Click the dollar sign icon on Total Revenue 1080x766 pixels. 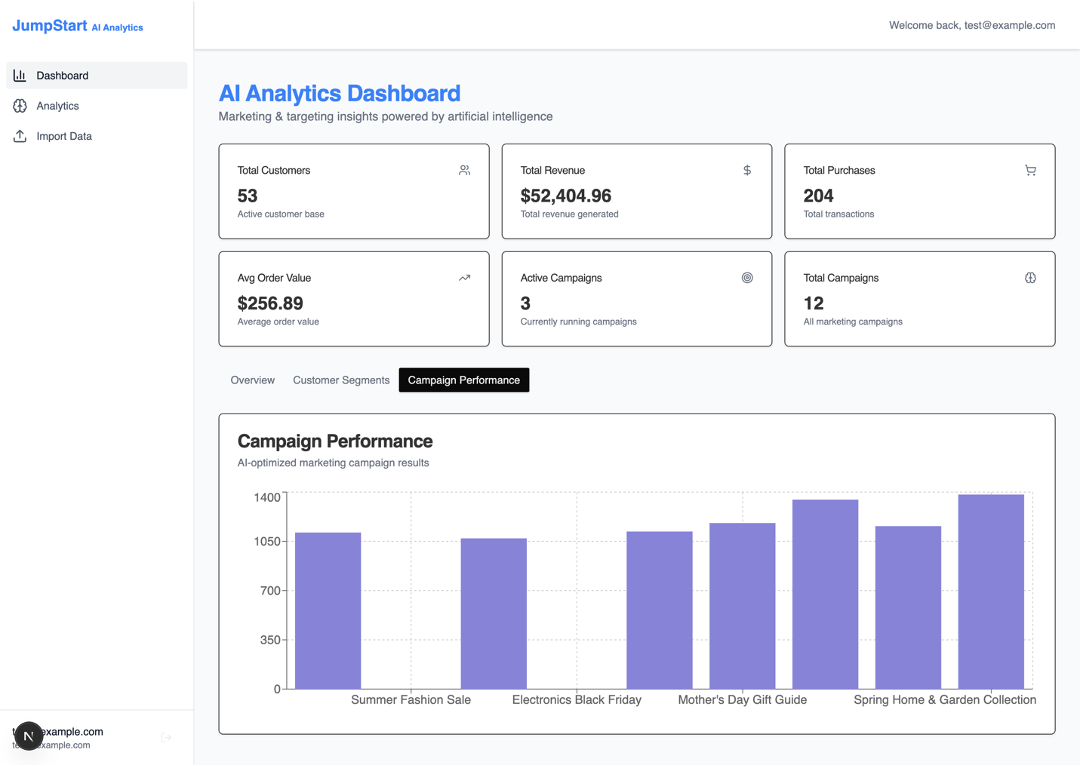[747, 170]
